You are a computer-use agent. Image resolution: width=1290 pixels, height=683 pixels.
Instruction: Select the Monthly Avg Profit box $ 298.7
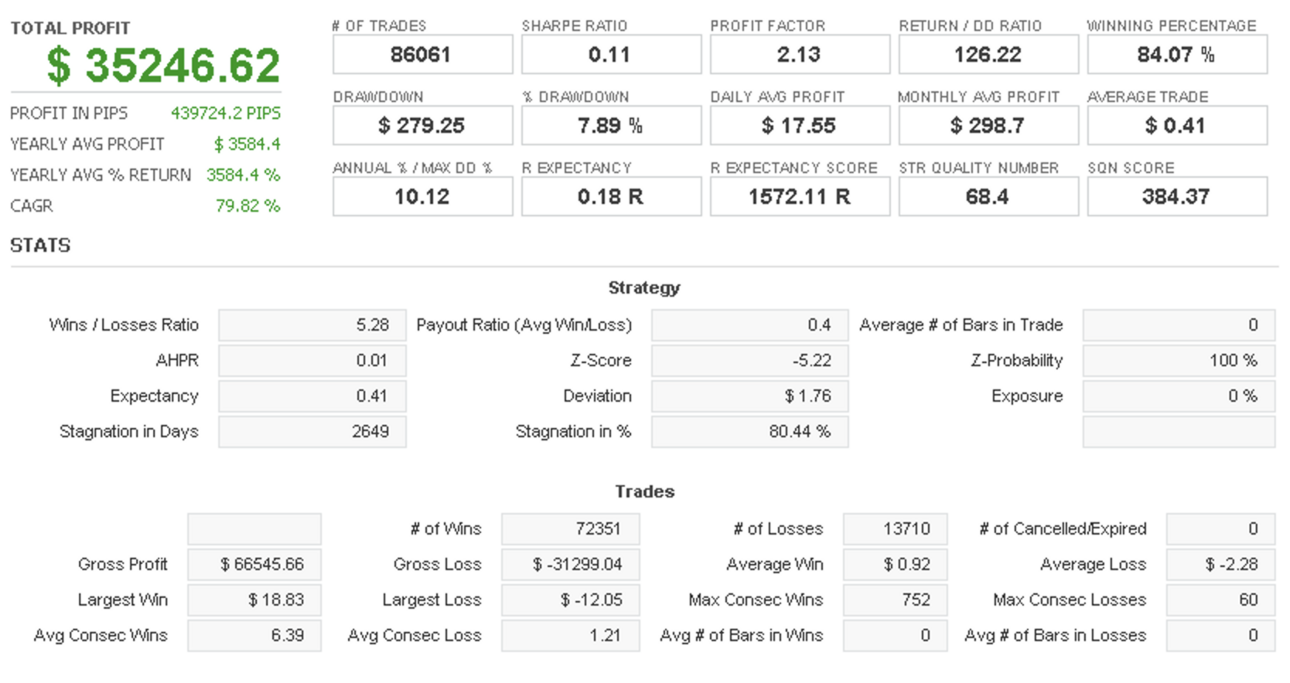pos(988,126)
